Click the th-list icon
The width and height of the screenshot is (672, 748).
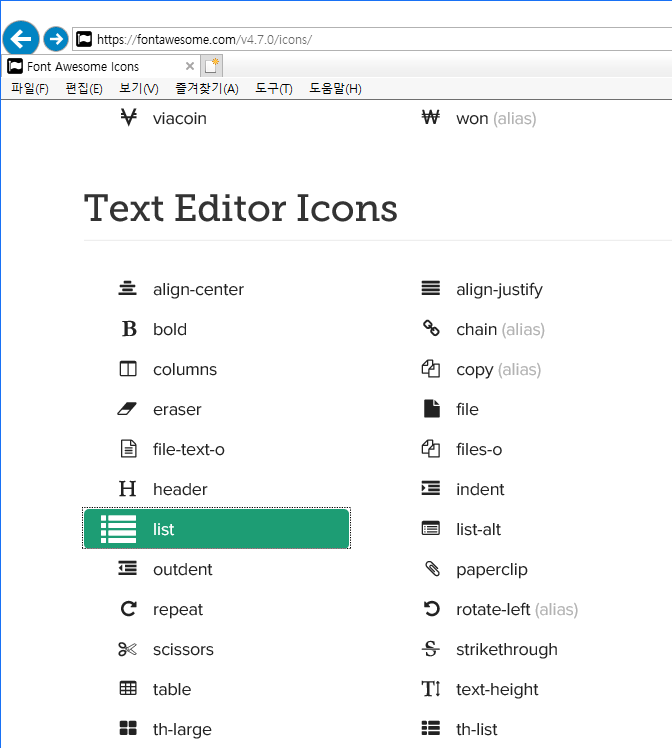click(x=431, y=728)
